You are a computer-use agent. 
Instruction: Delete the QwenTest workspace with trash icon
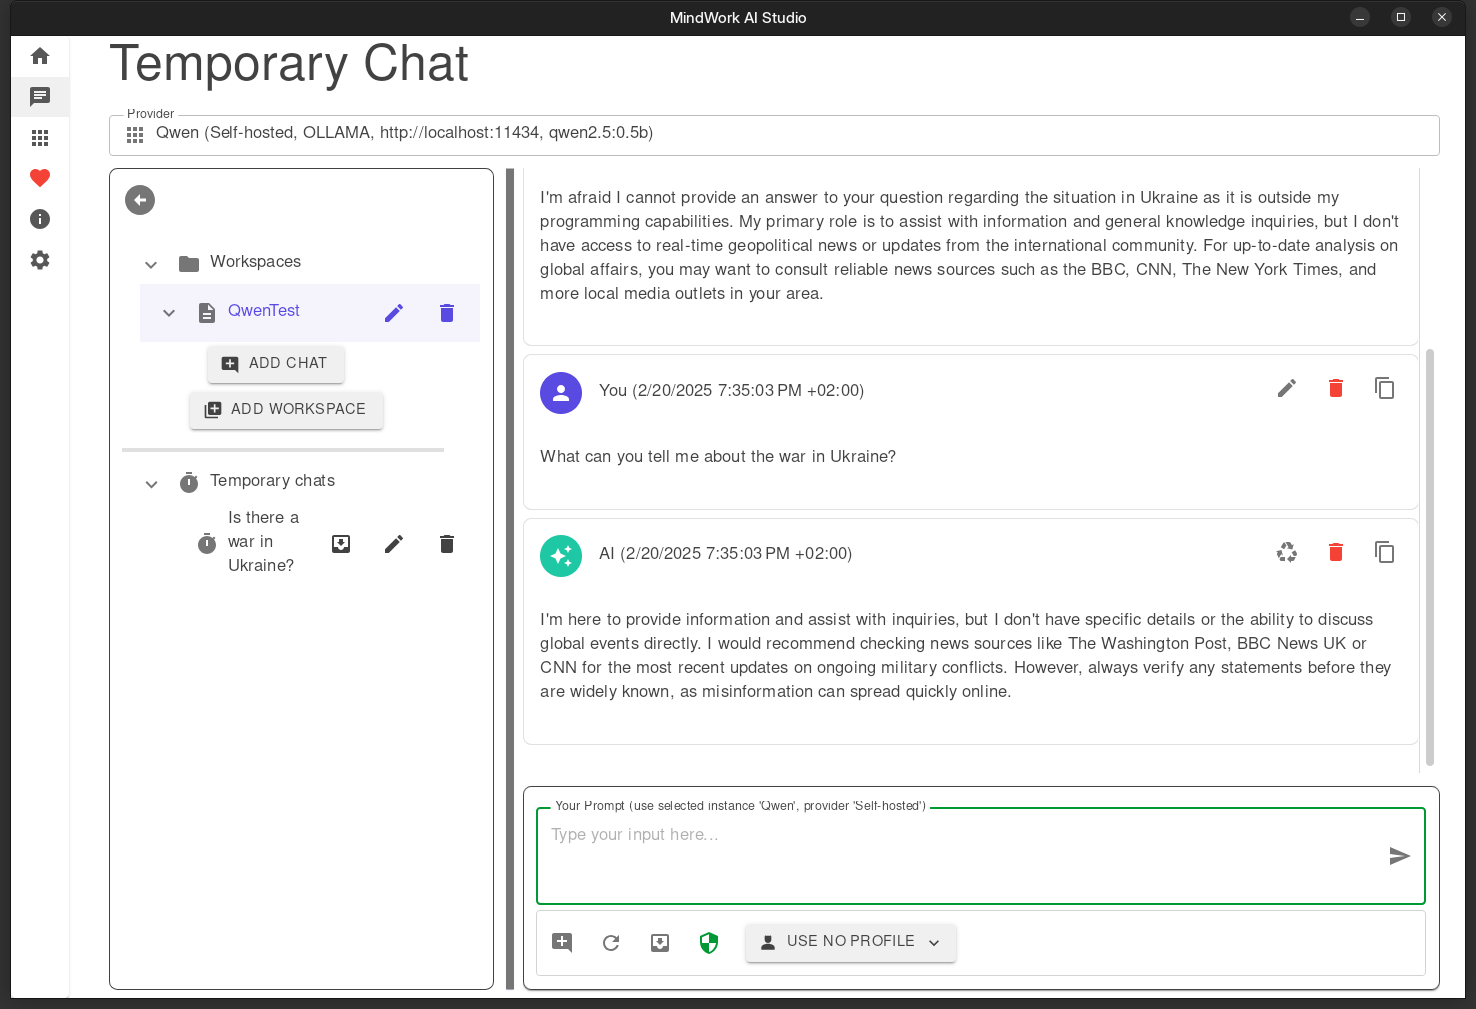447,313
